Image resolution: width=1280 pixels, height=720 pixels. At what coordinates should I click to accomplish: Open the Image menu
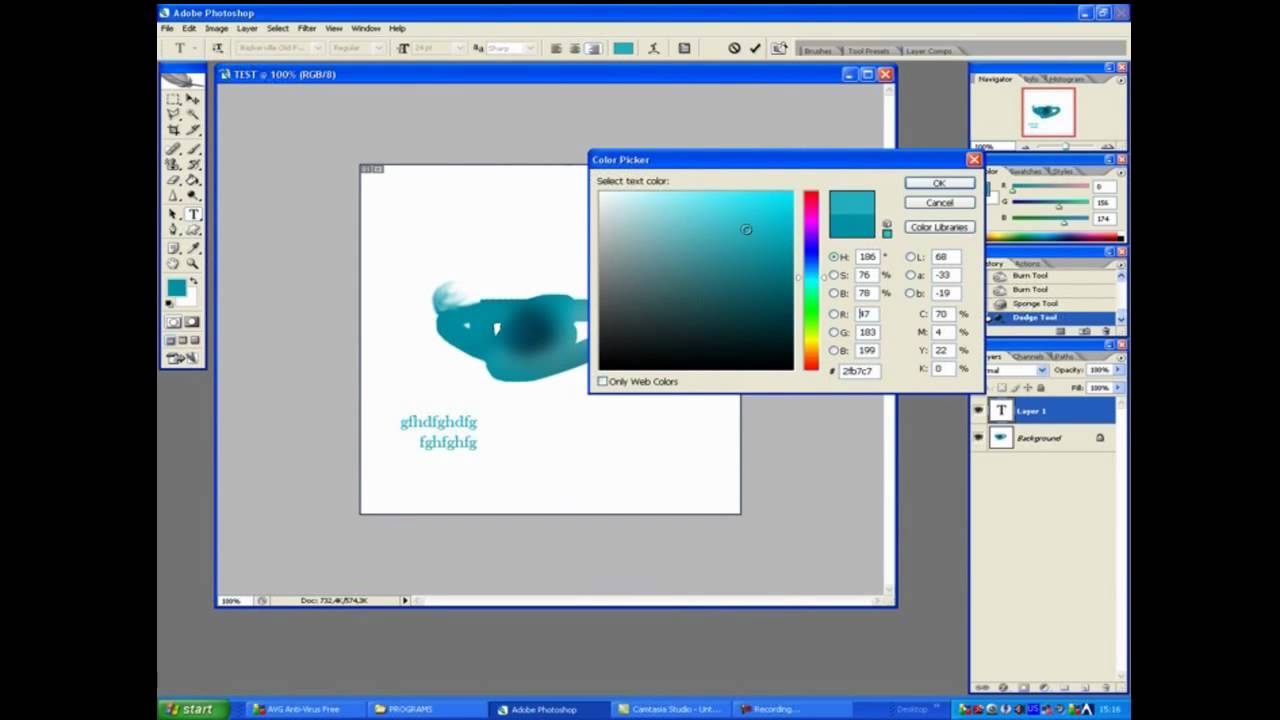click(216, 28)
